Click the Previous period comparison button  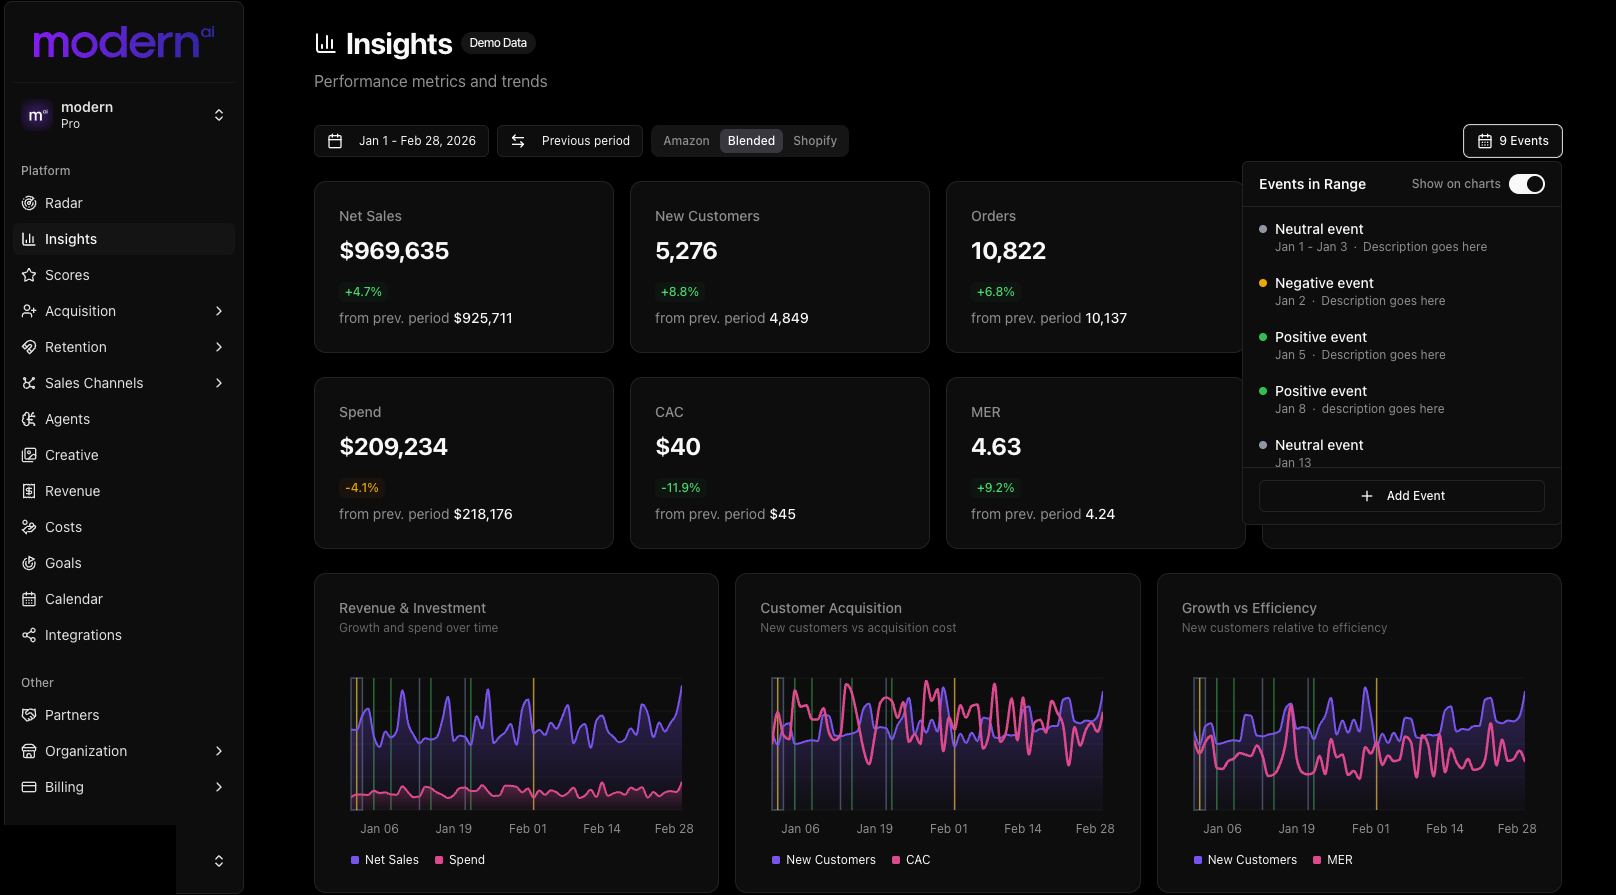570,141
